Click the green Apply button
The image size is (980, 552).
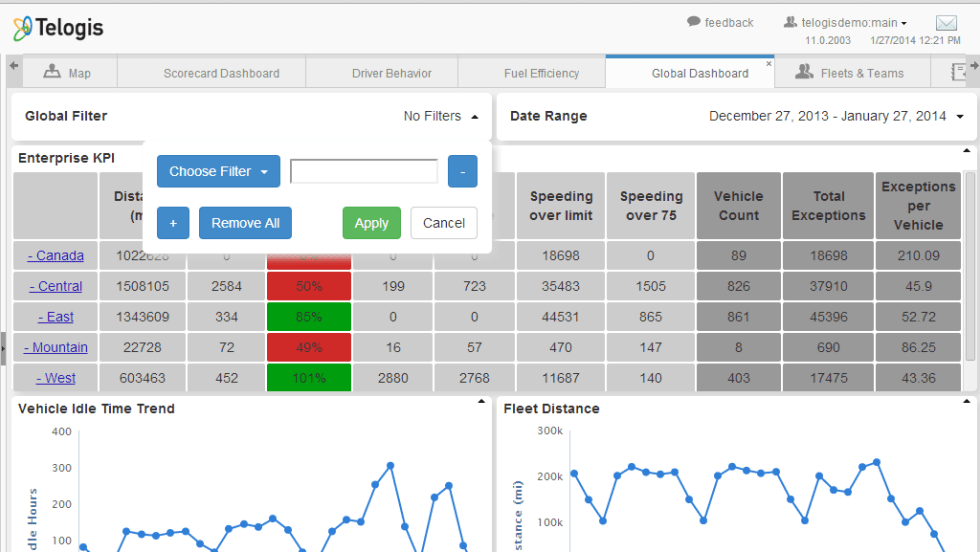pyautogui.click(x=371, y=223)
